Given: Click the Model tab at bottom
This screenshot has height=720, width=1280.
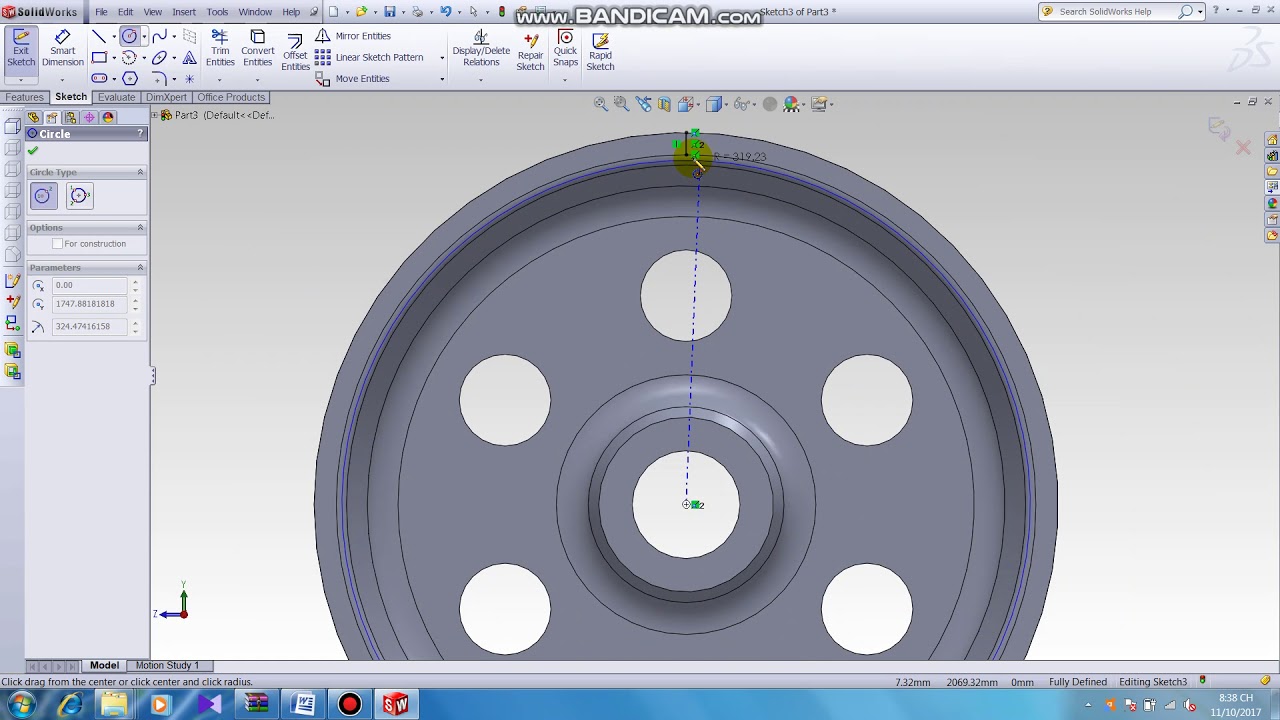Looking at the screenshot, I should click(x=104, y=665).
